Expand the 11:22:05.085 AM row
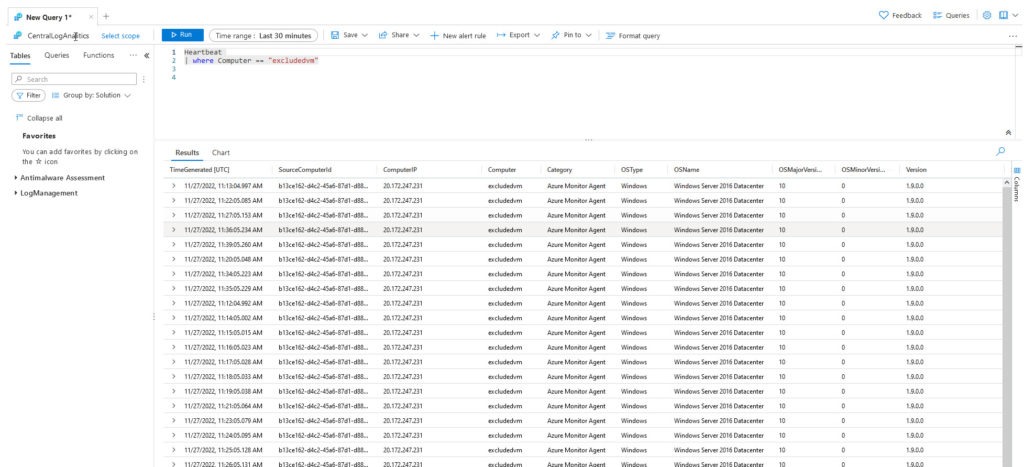 [174, 201]
